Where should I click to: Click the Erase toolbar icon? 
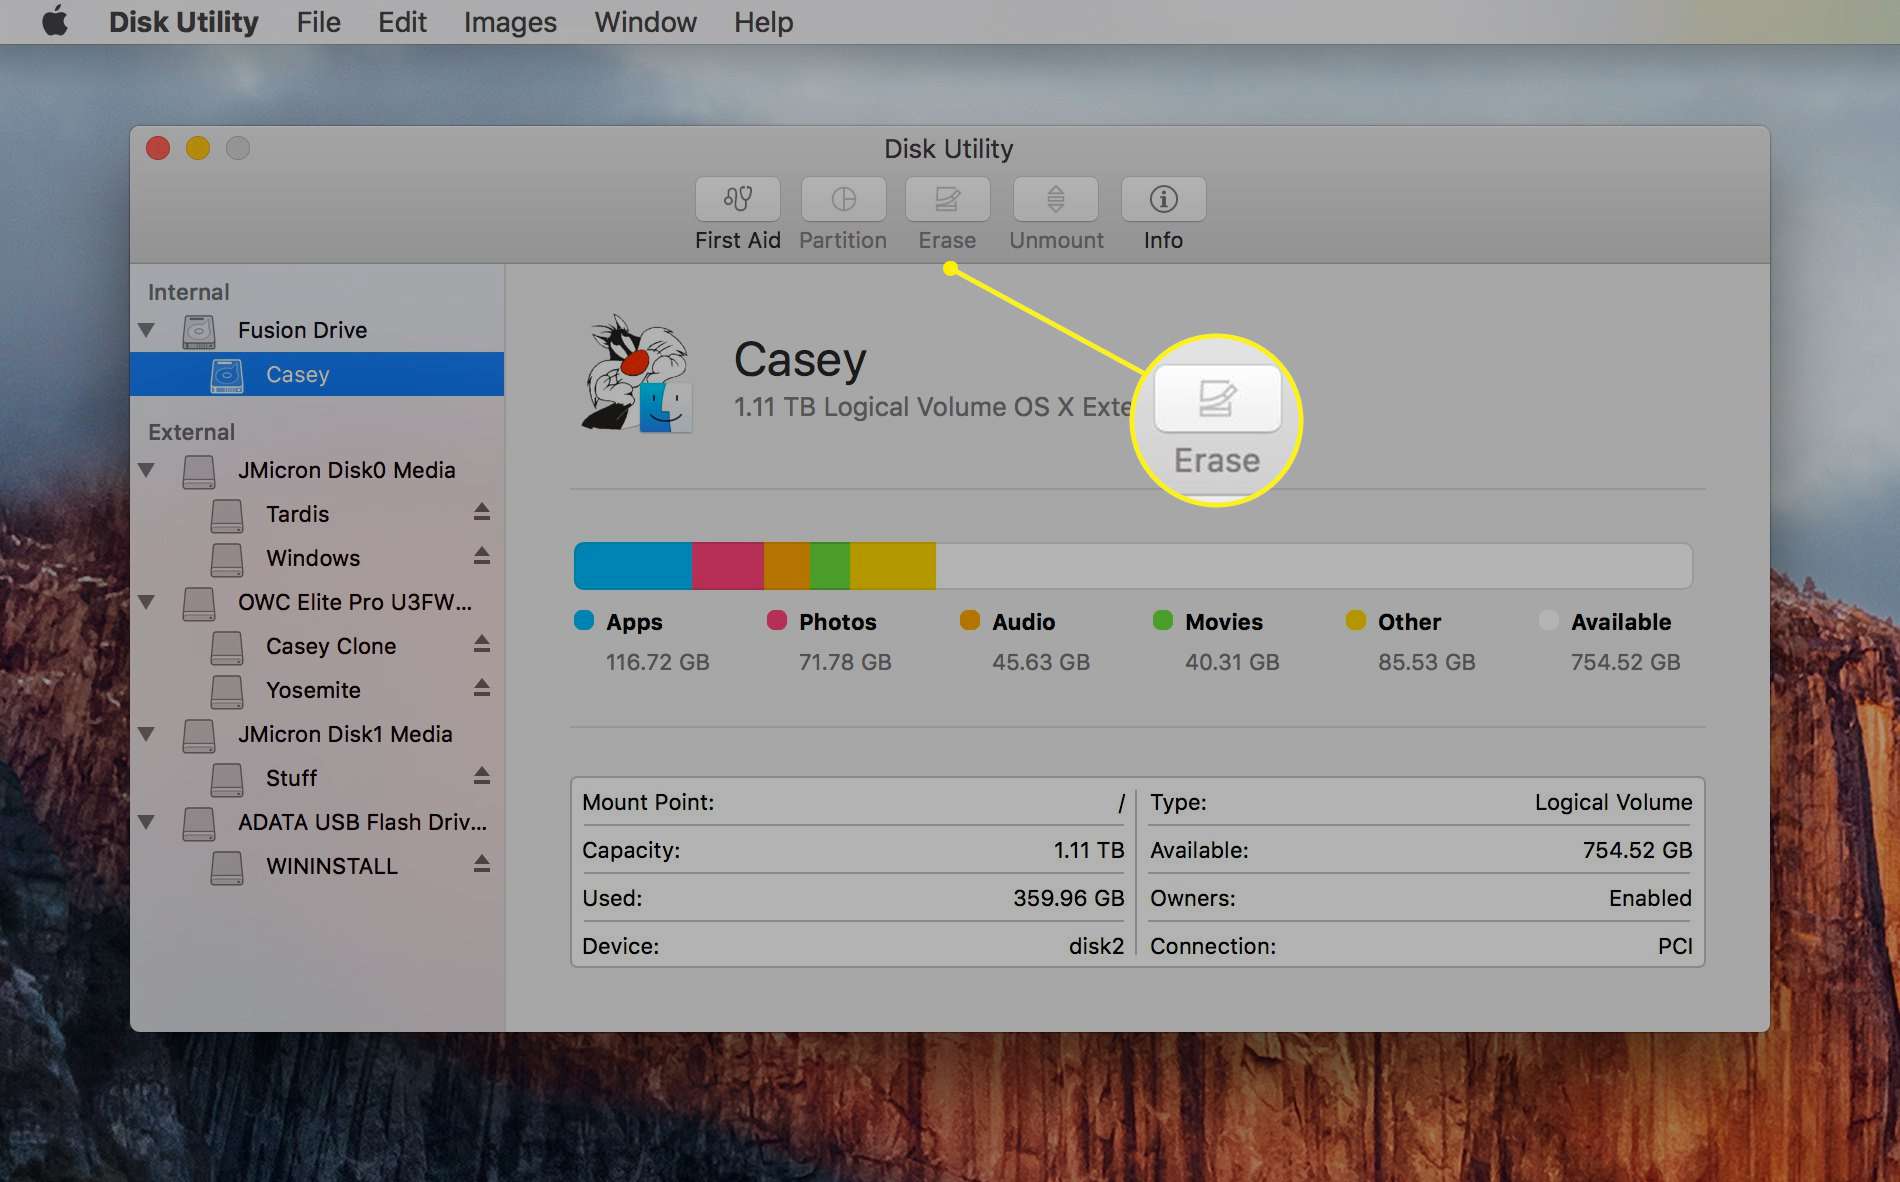tap(947, 199)
